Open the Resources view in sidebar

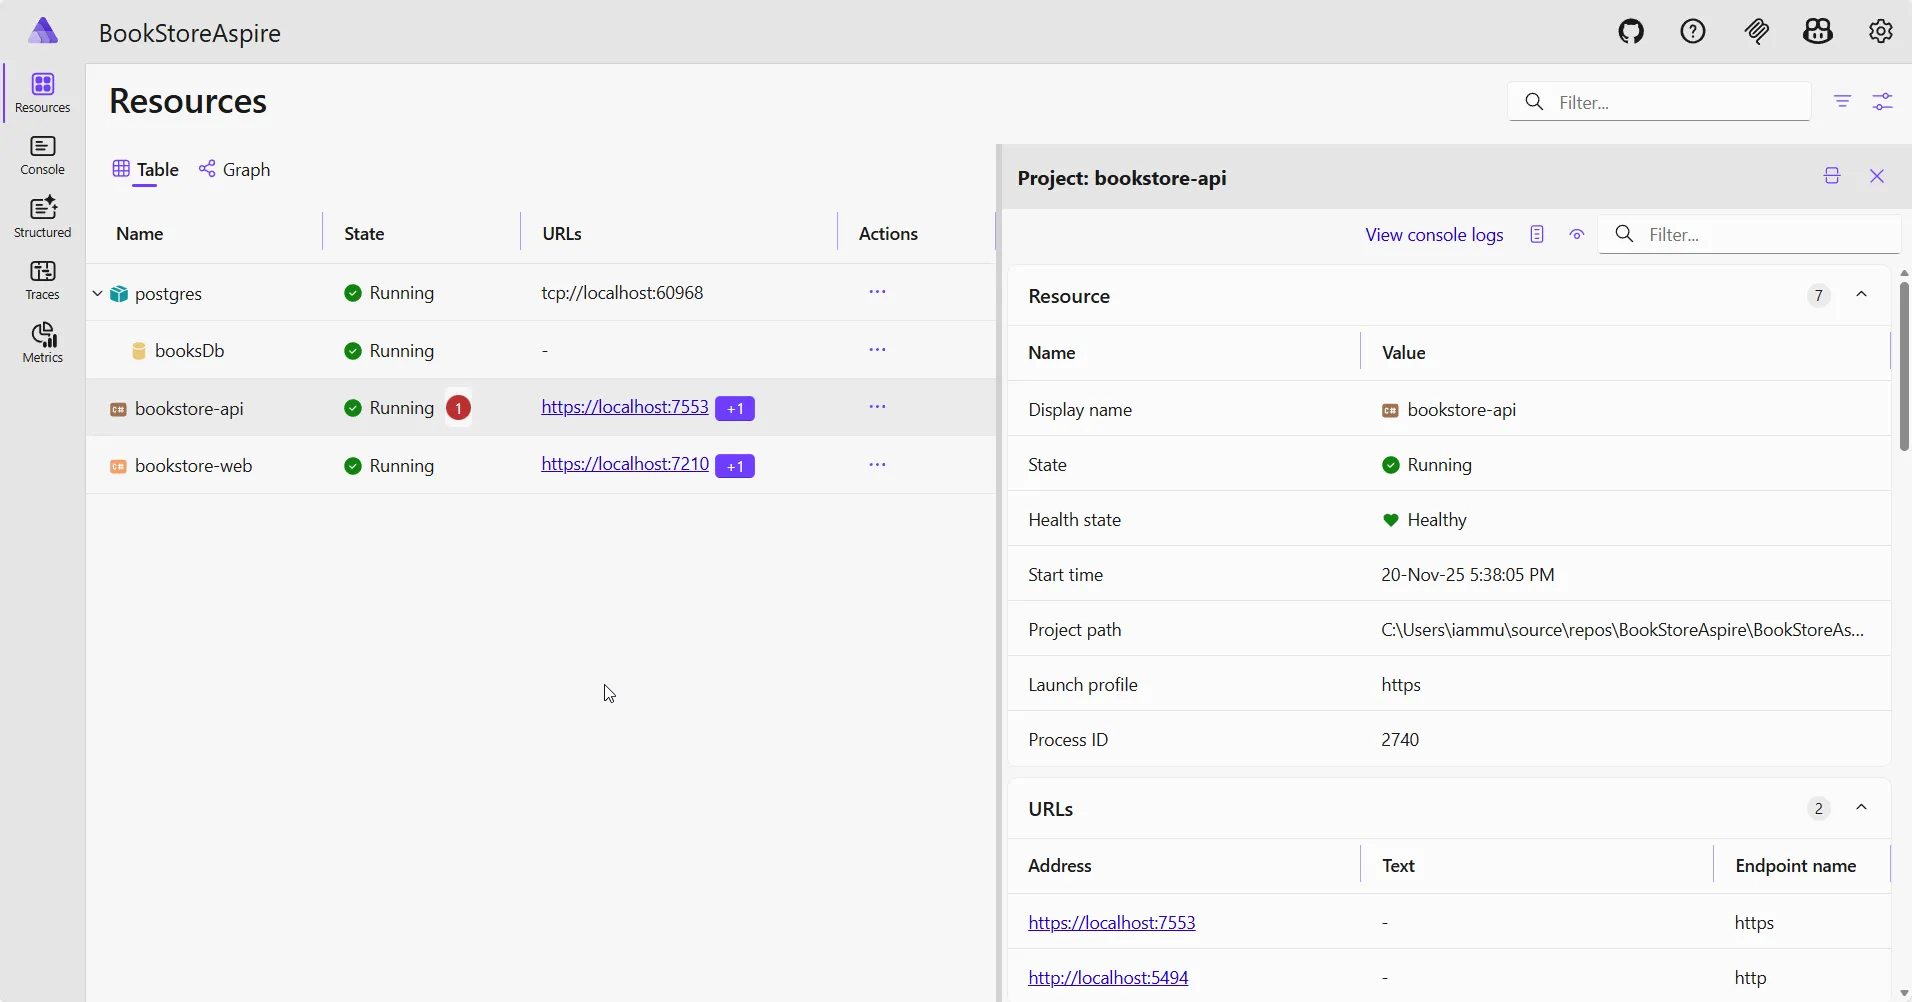(42, 92)
